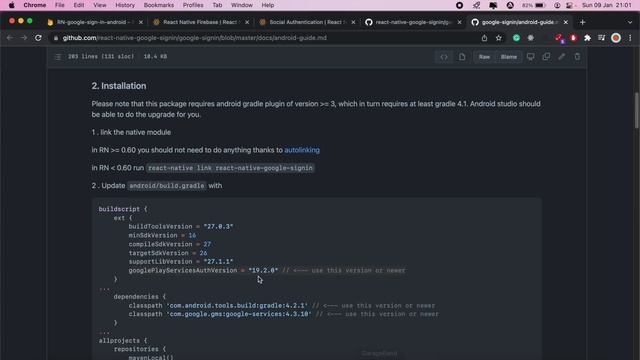Click the GitHub file outline menu icon
The height and width of the screenshot is (360, 640).
click(x=58, y=57)
